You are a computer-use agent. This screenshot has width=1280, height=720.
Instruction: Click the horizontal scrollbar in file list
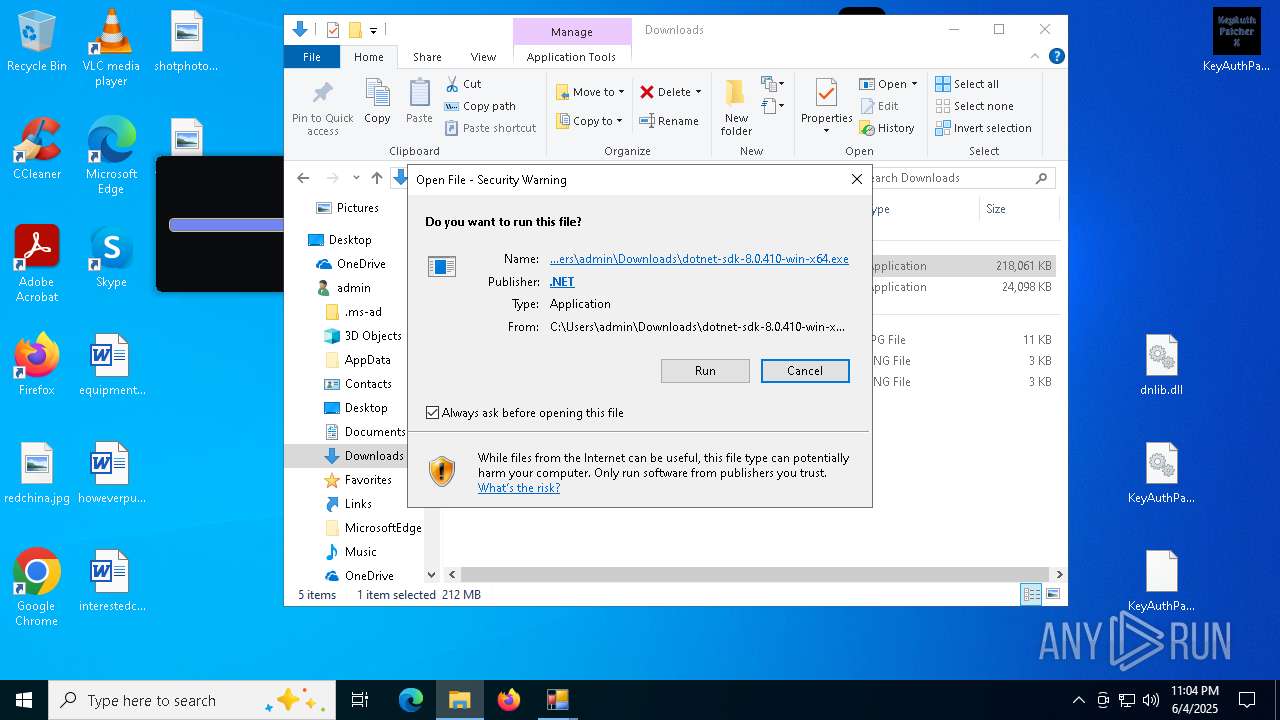(x=755, y=575)
